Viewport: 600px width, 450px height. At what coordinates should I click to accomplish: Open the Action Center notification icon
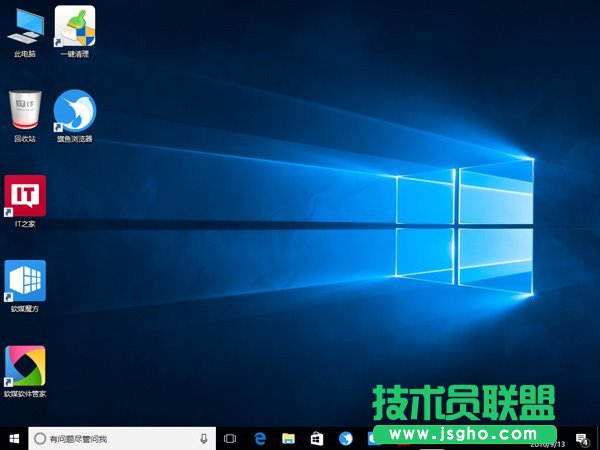(x=582, y=438)
